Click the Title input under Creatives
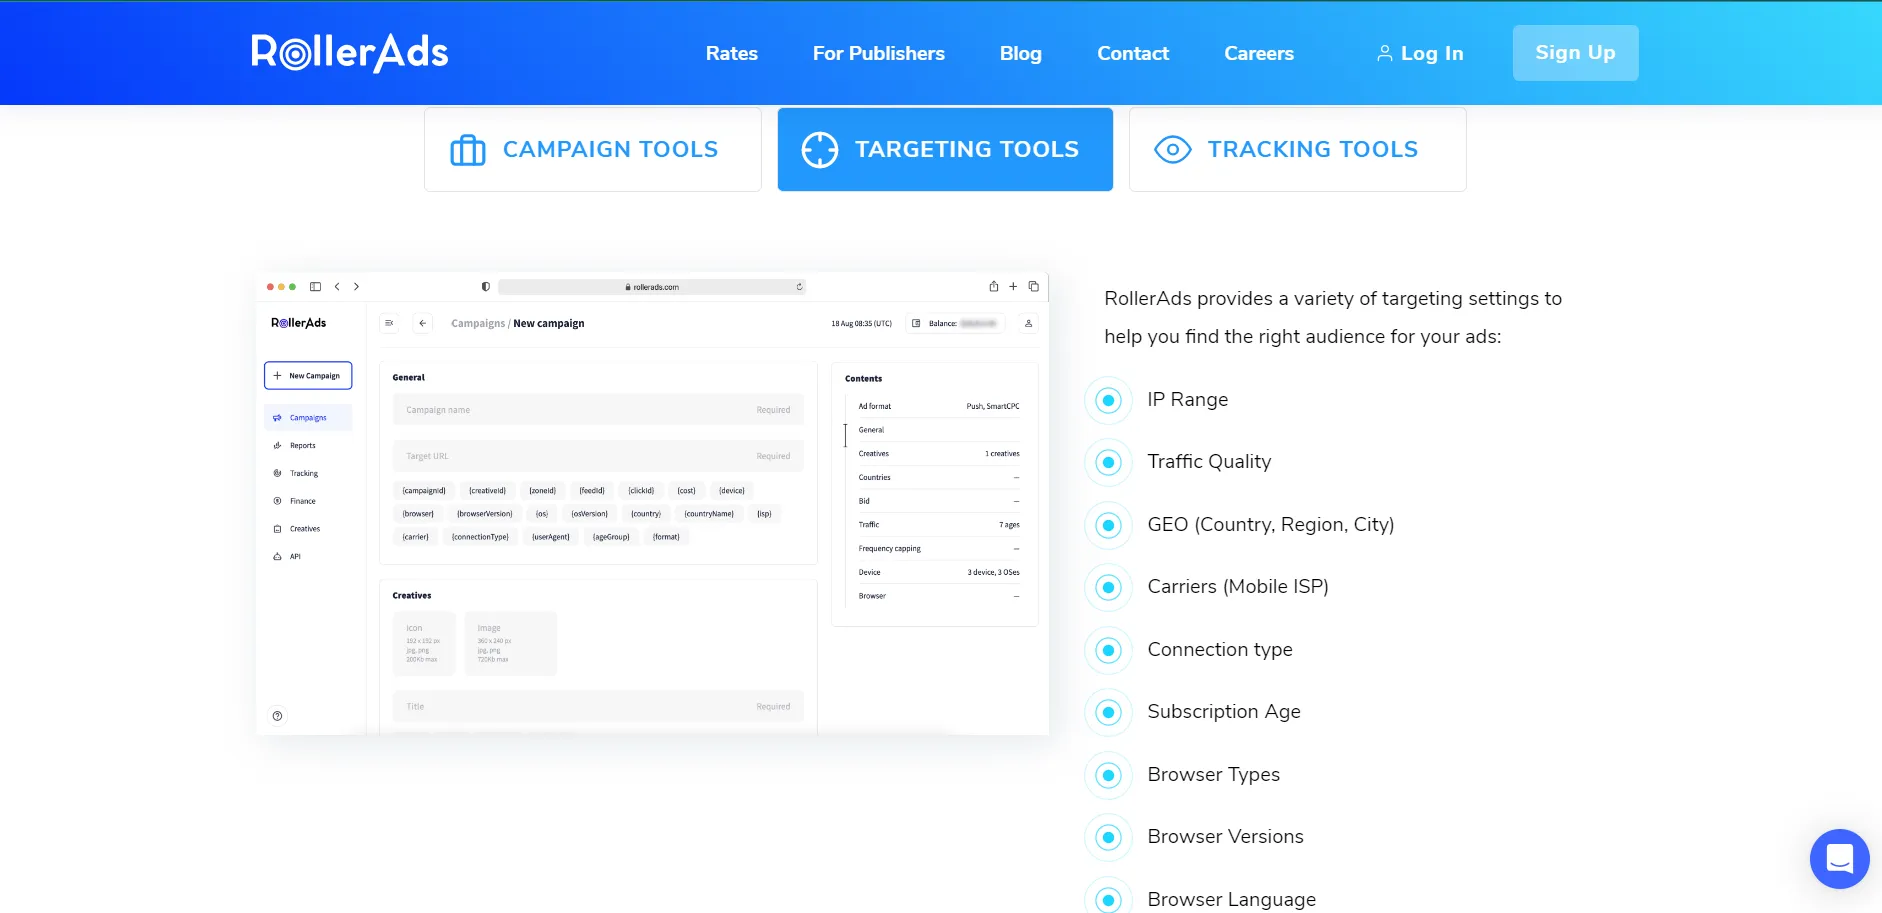Image resolution: width=1882 pixels, height=913 pixels. (598, 706)
